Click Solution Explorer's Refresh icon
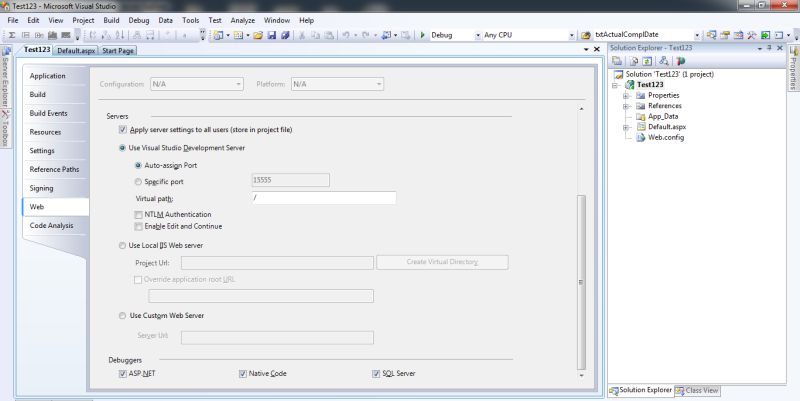 coord(647,61)
